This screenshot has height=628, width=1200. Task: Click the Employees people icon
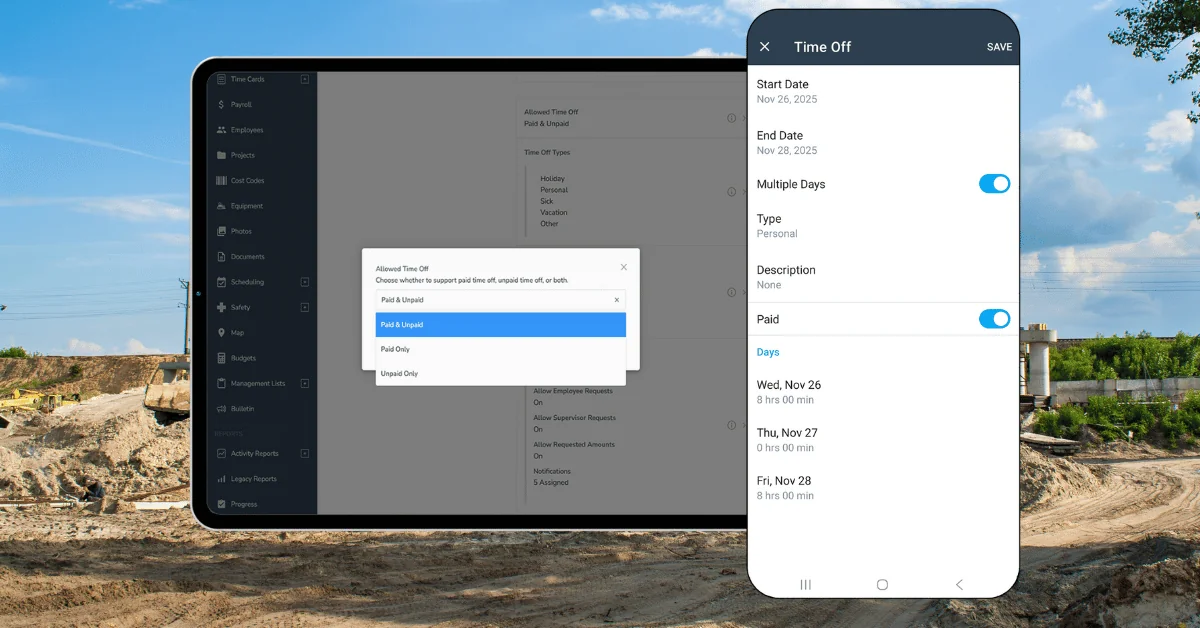pos(221,130)
